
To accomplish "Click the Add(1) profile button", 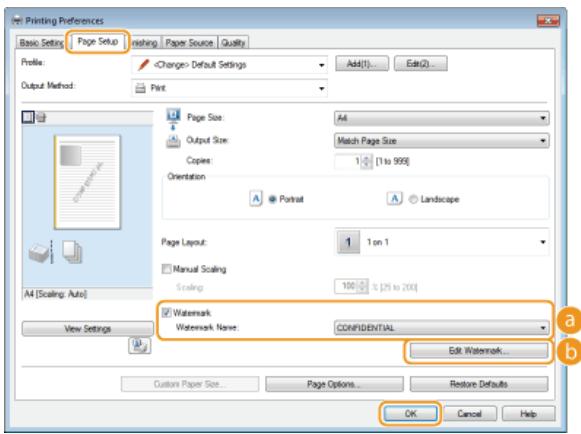I will tap(362, 64).
